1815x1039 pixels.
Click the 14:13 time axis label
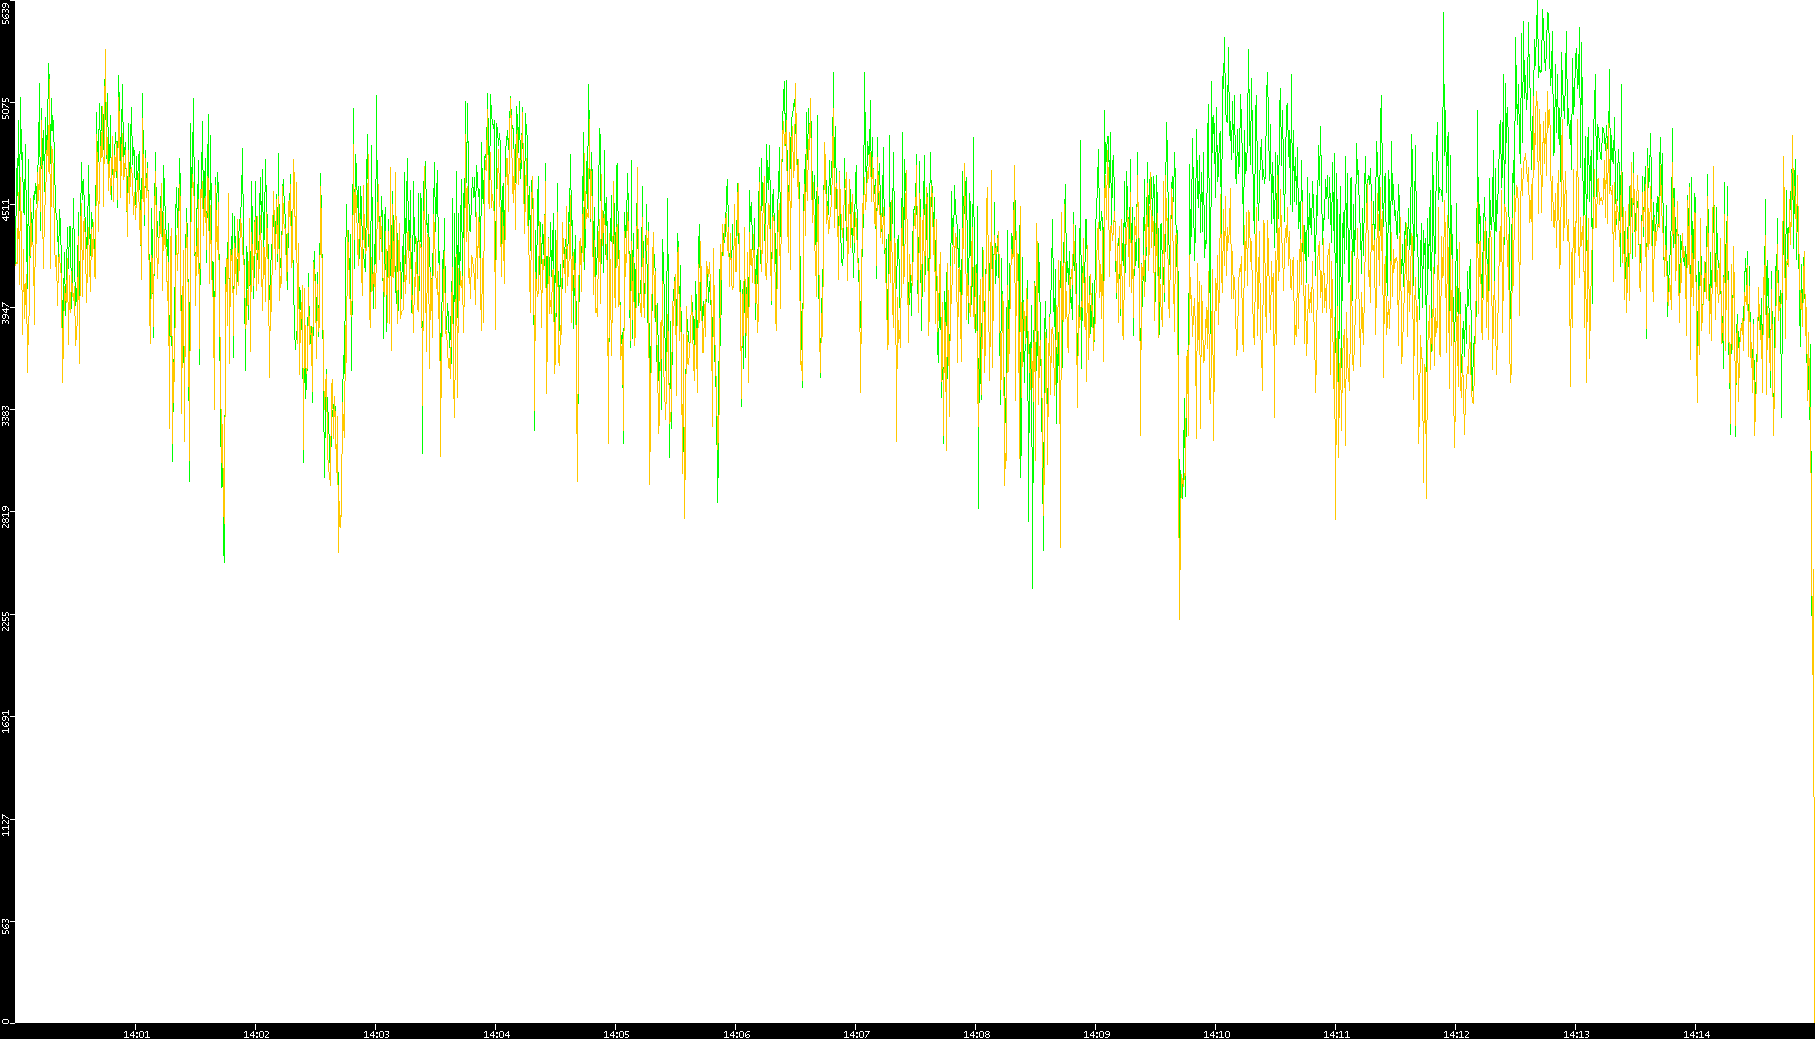point(1576,1034)
